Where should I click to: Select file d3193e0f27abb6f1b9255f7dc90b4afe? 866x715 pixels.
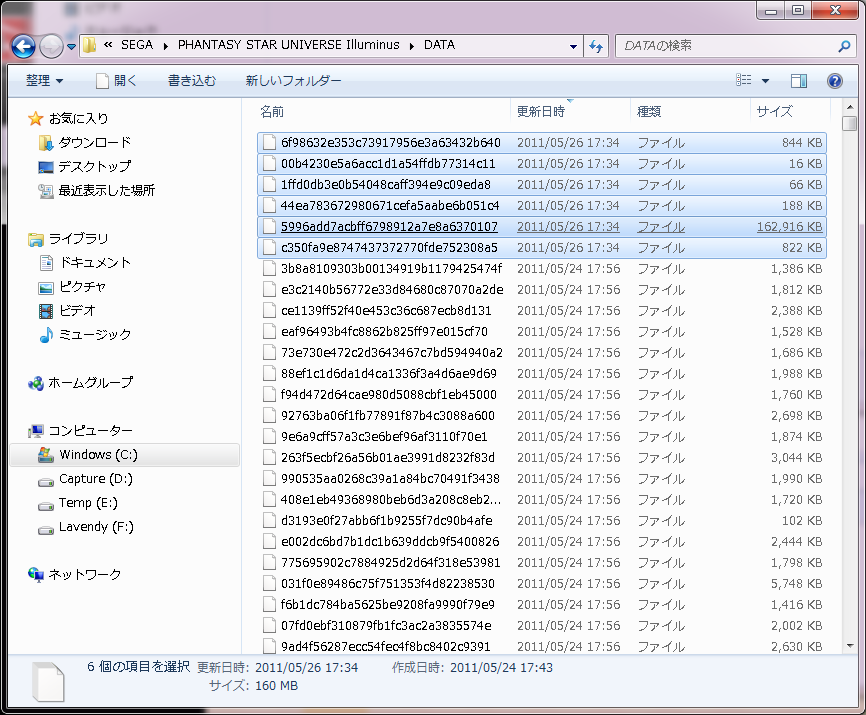click(x=542, y=521)
